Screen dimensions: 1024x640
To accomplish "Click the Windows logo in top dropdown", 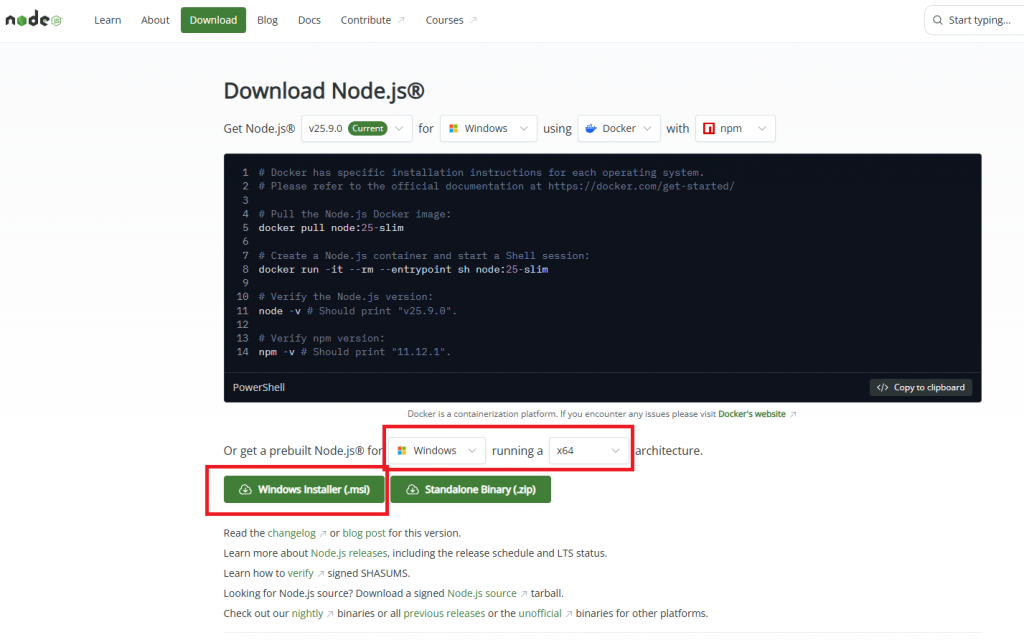I will coord(453,129).
